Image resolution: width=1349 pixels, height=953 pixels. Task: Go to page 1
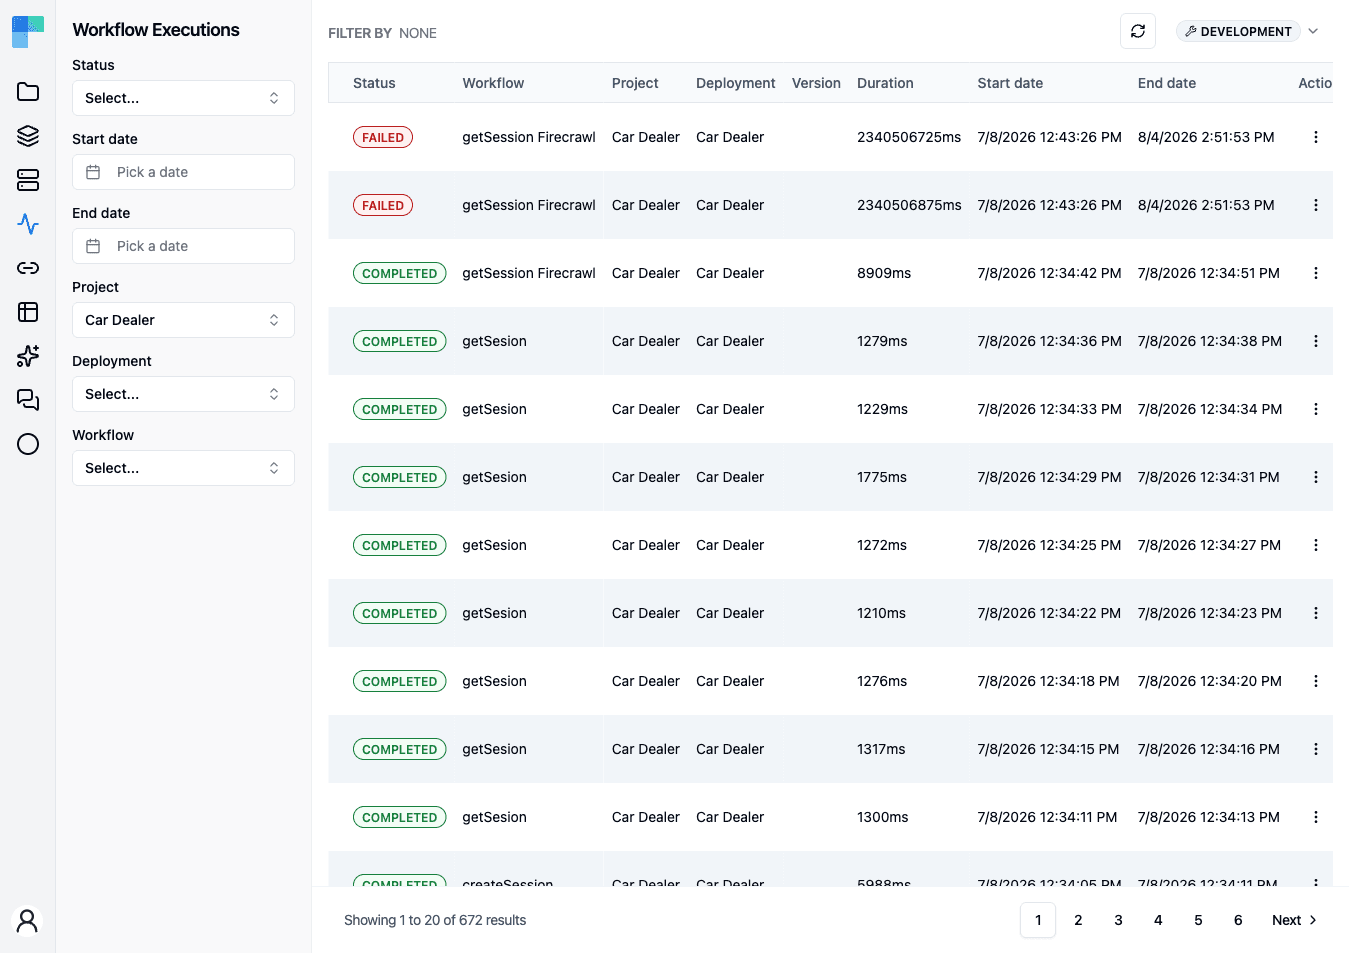point(1038,920)
